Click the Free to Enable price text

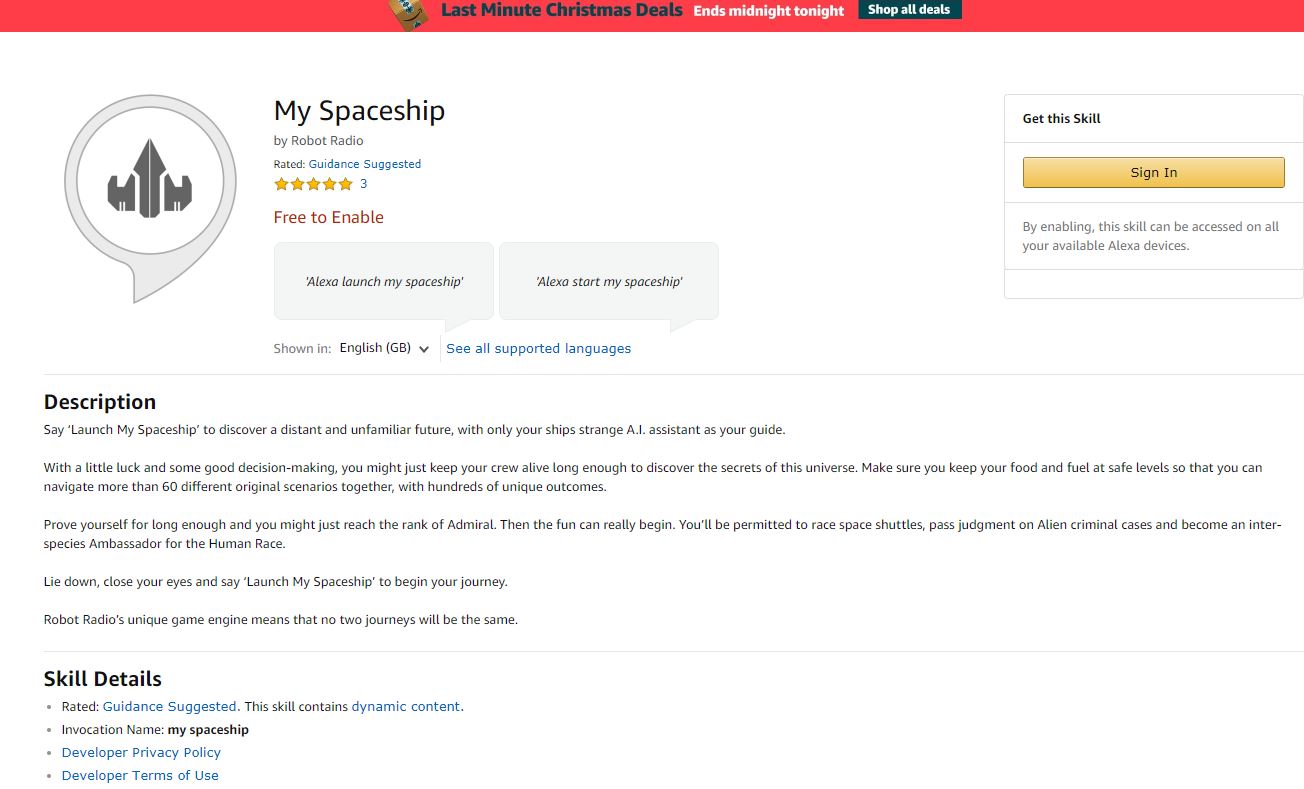pos(328,217)
